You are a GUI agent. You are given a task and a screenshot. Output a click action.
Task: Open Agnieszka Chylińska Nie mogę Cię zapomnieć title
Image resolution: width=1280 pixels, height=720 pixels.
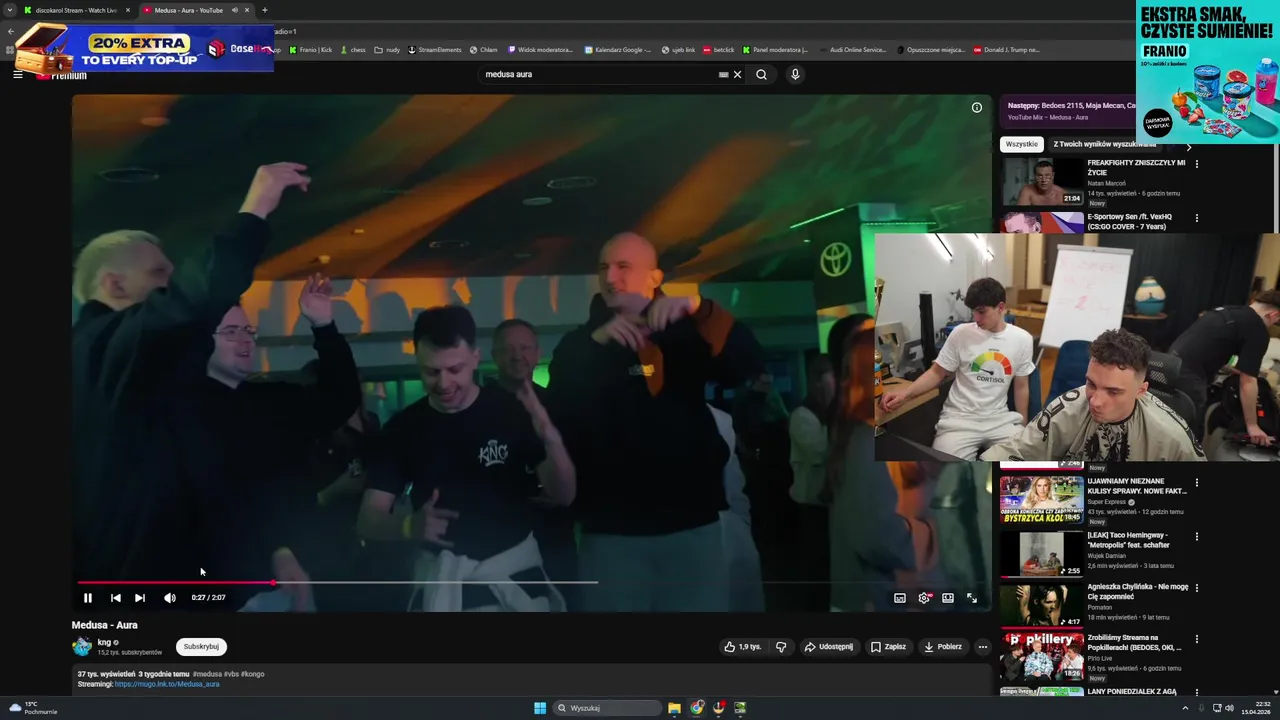click(x=1138, y=592)
